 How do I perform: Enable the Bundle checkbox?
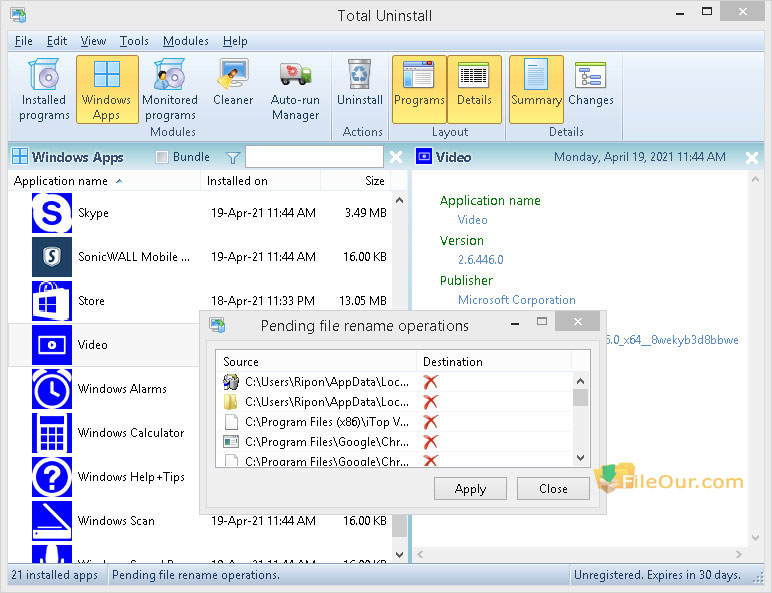point(162,157)
